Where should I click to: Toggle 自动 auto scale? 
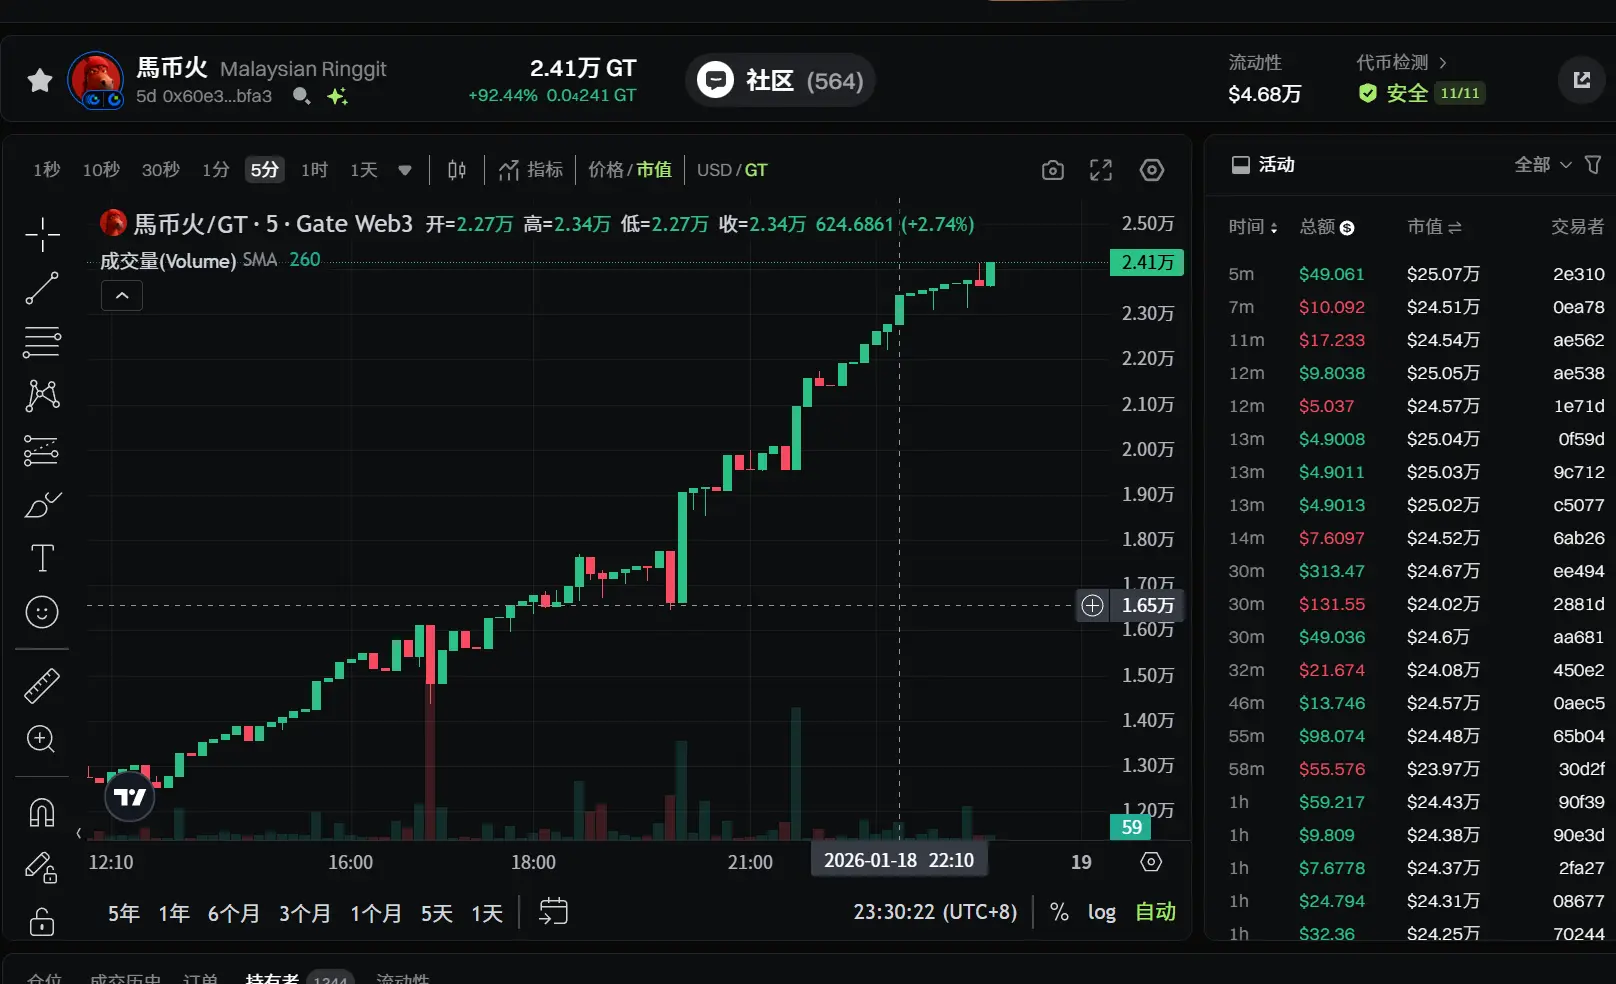1155,912
